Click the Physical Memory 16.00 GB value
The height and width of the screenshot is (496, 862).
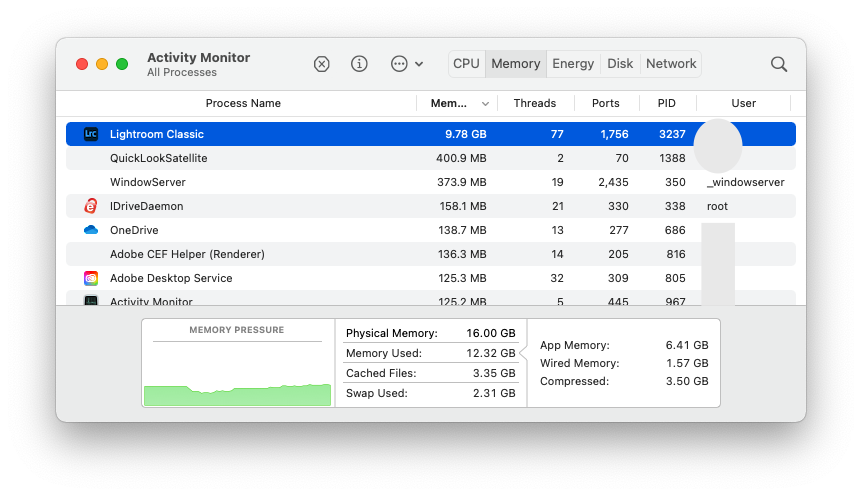[490, 333]
